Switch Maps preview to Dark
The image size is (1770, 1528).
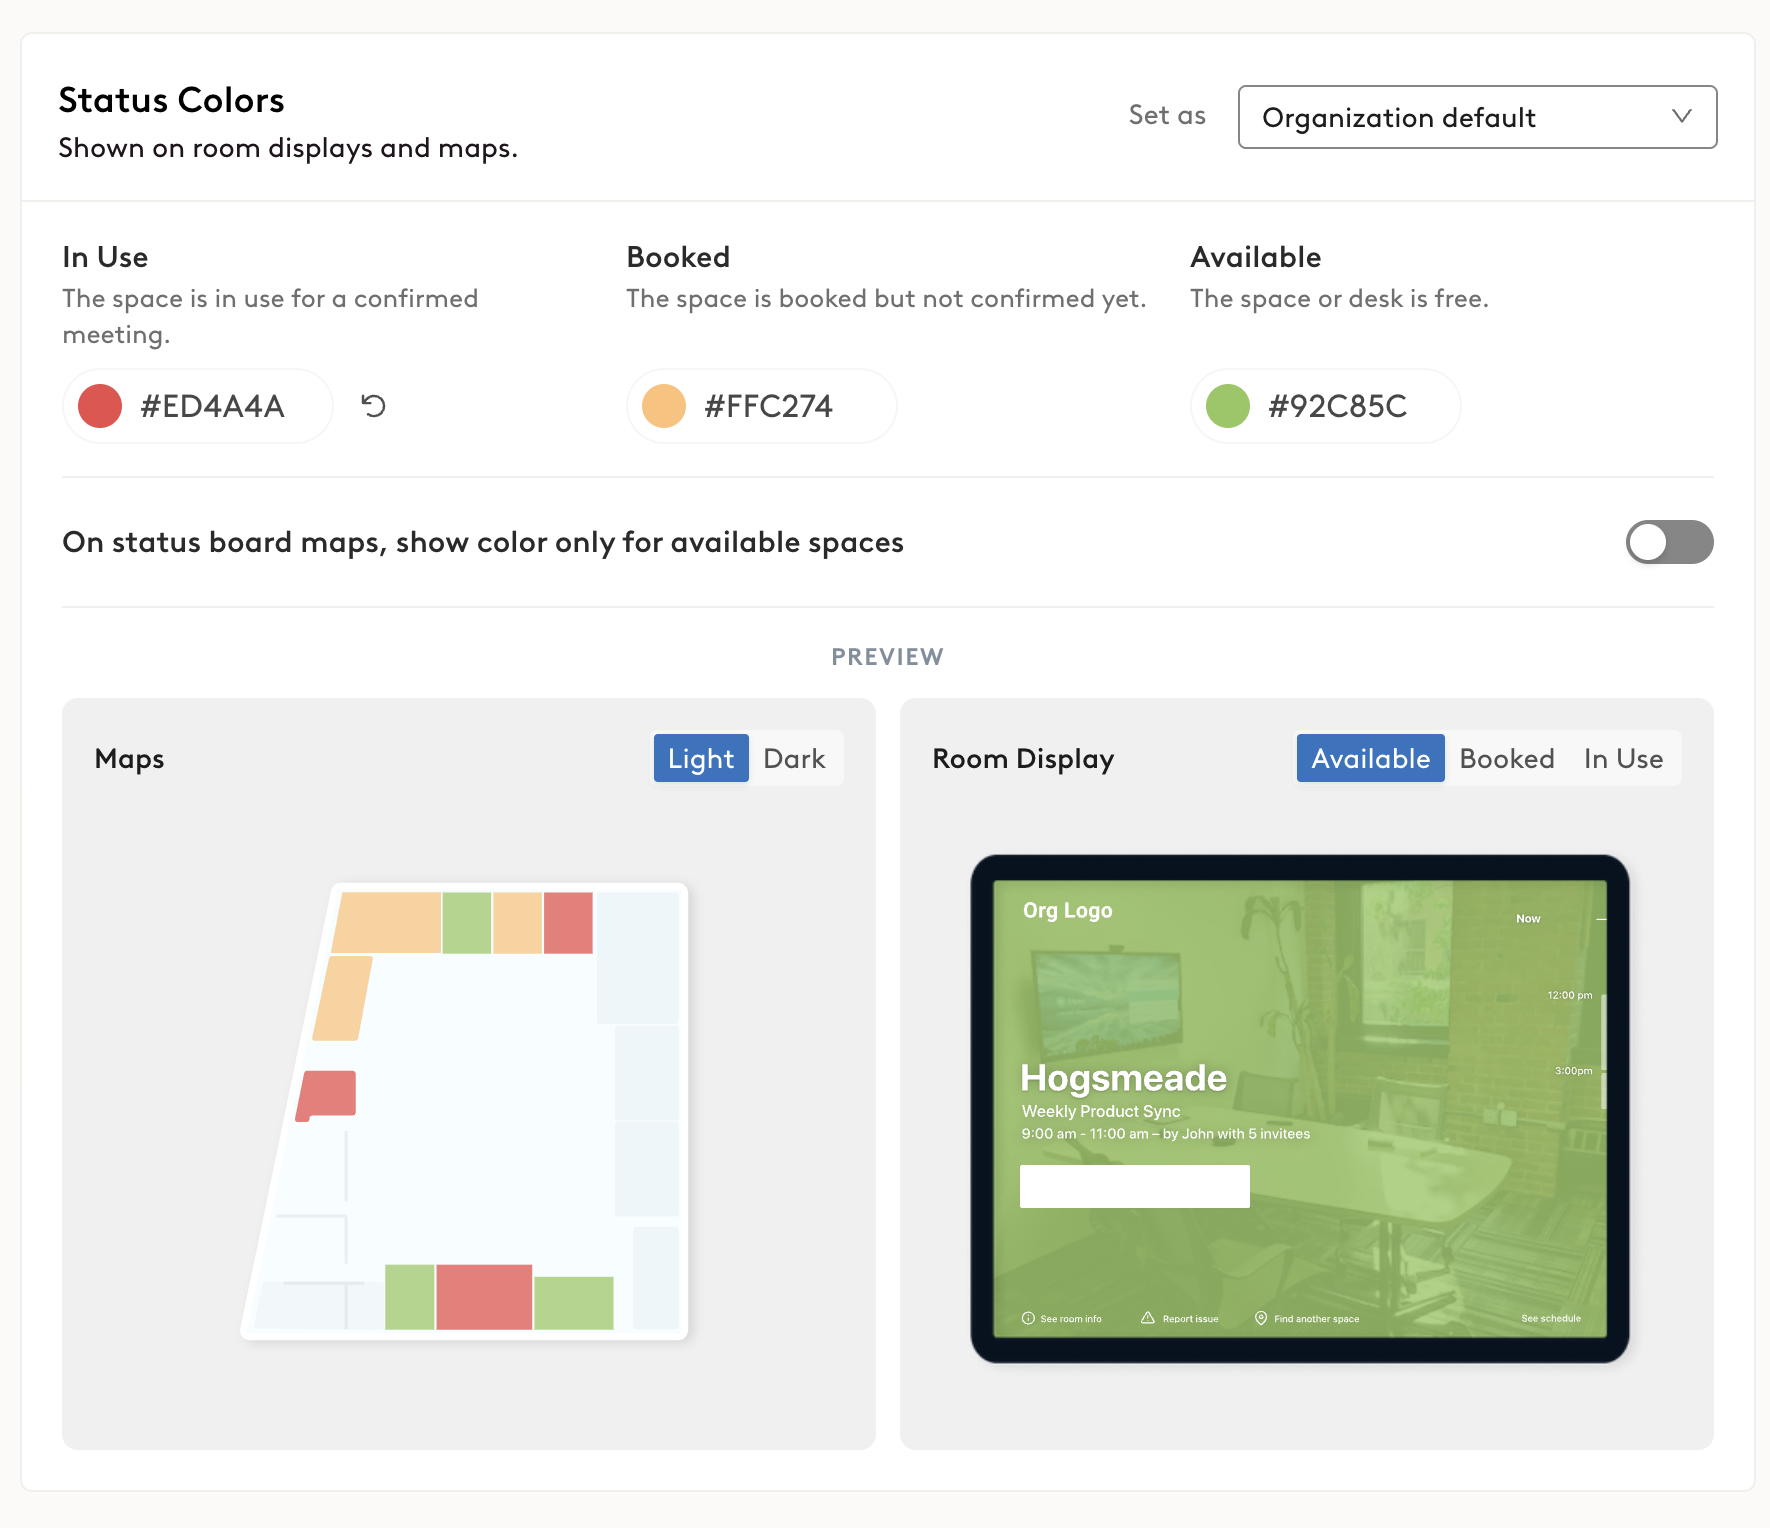click(x=795, y=758)
